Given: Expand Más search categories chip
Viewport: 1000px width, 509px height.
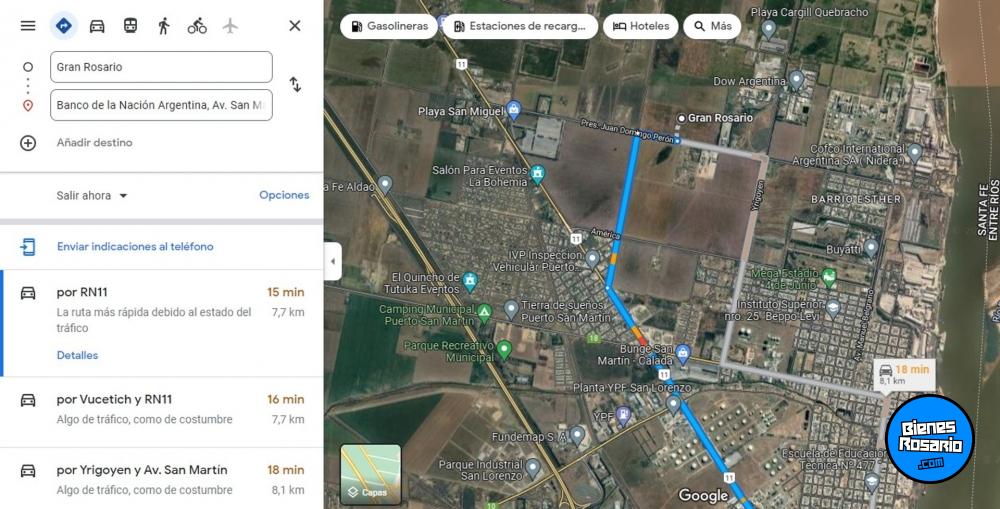Looking at the screenshot, I should (712, 27).
